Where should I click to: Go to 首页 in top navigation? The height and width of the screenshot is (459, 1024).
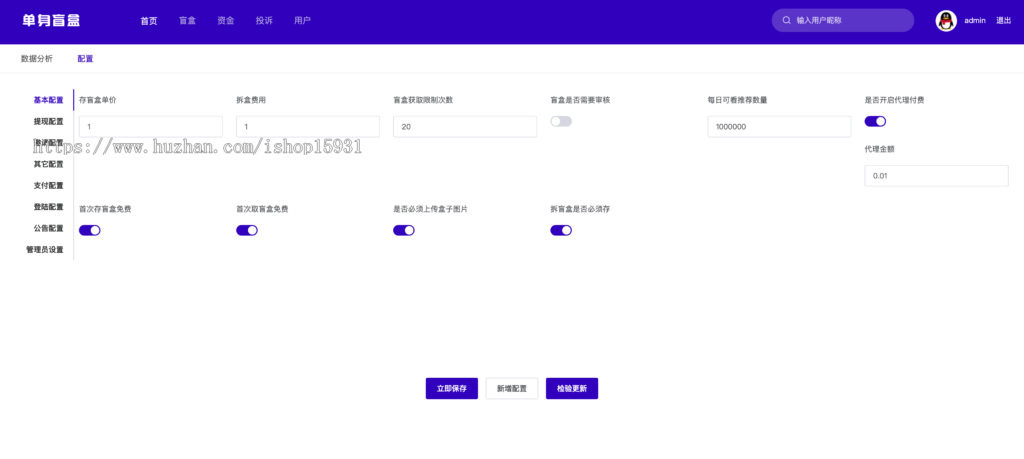tap(149, 21)
